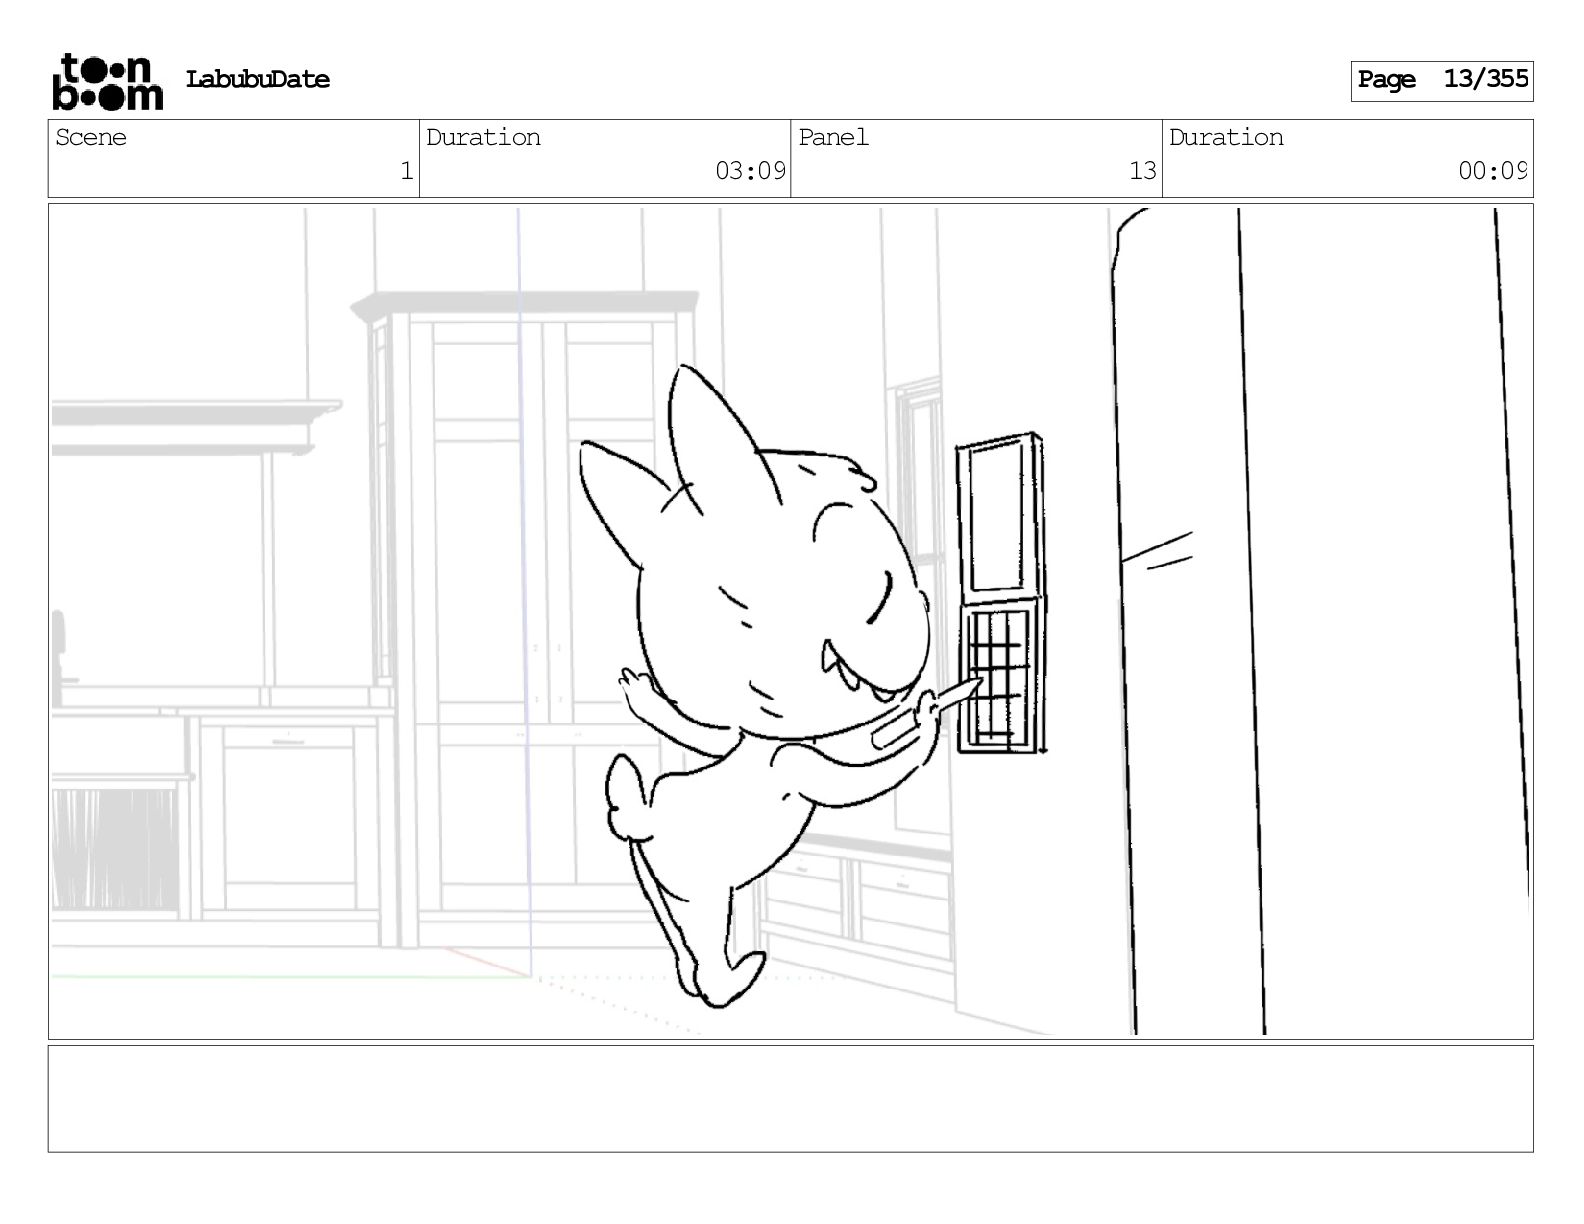Click the panel duration 00:09 value
Viewport: 1584px width, 1224px height.
(1492, 171)
